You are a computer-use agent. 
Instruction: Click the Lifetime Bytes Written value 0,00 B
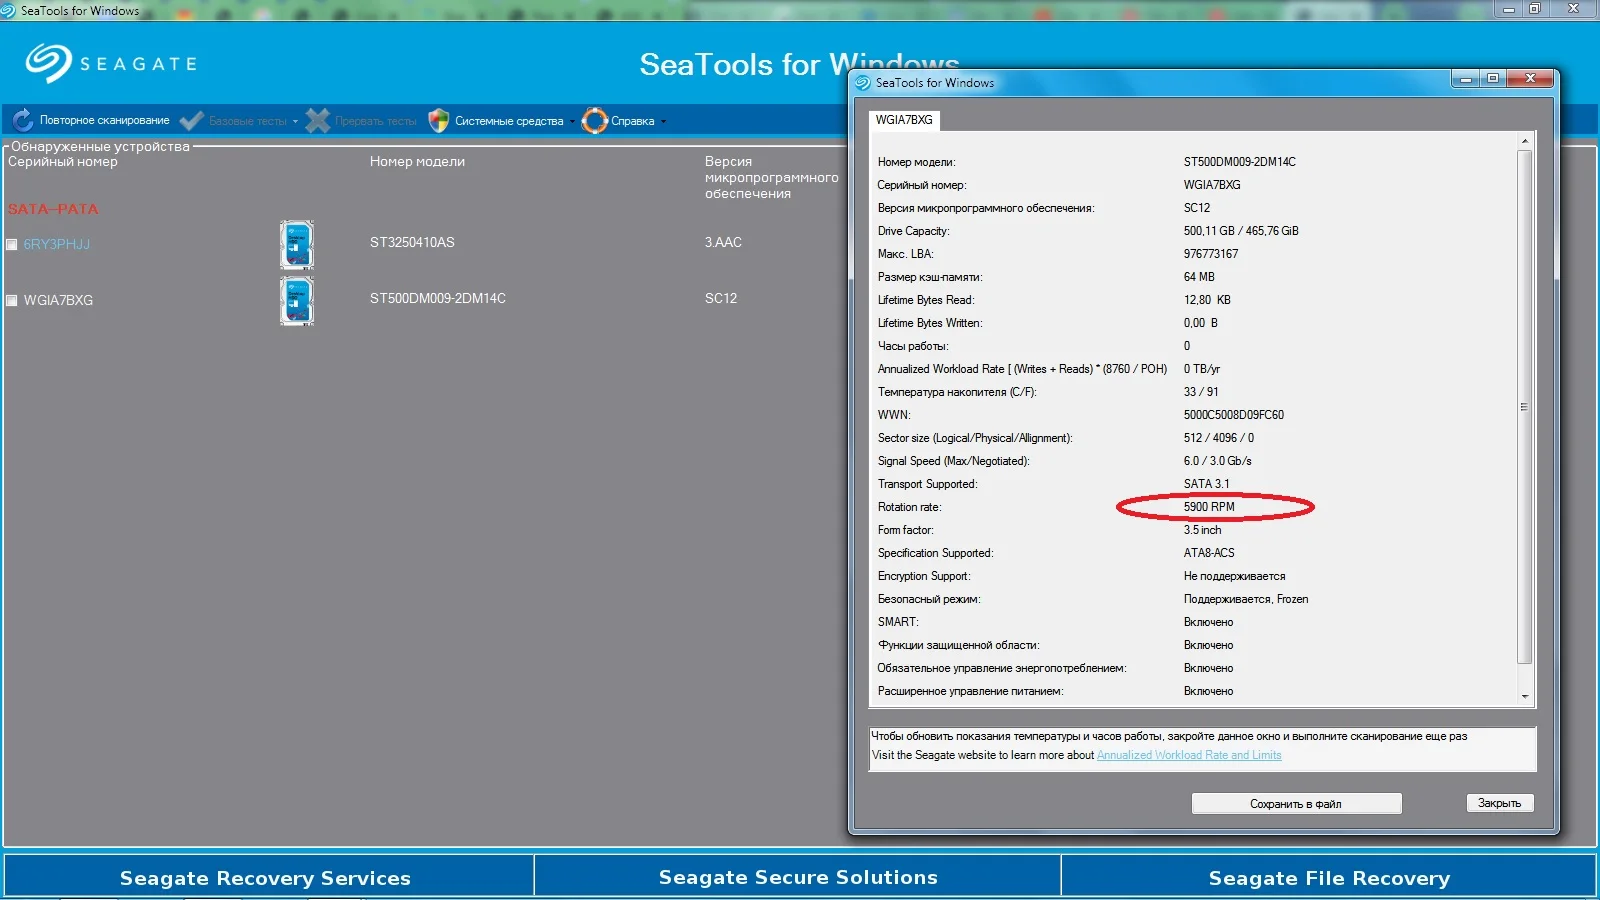point(1201,323)
